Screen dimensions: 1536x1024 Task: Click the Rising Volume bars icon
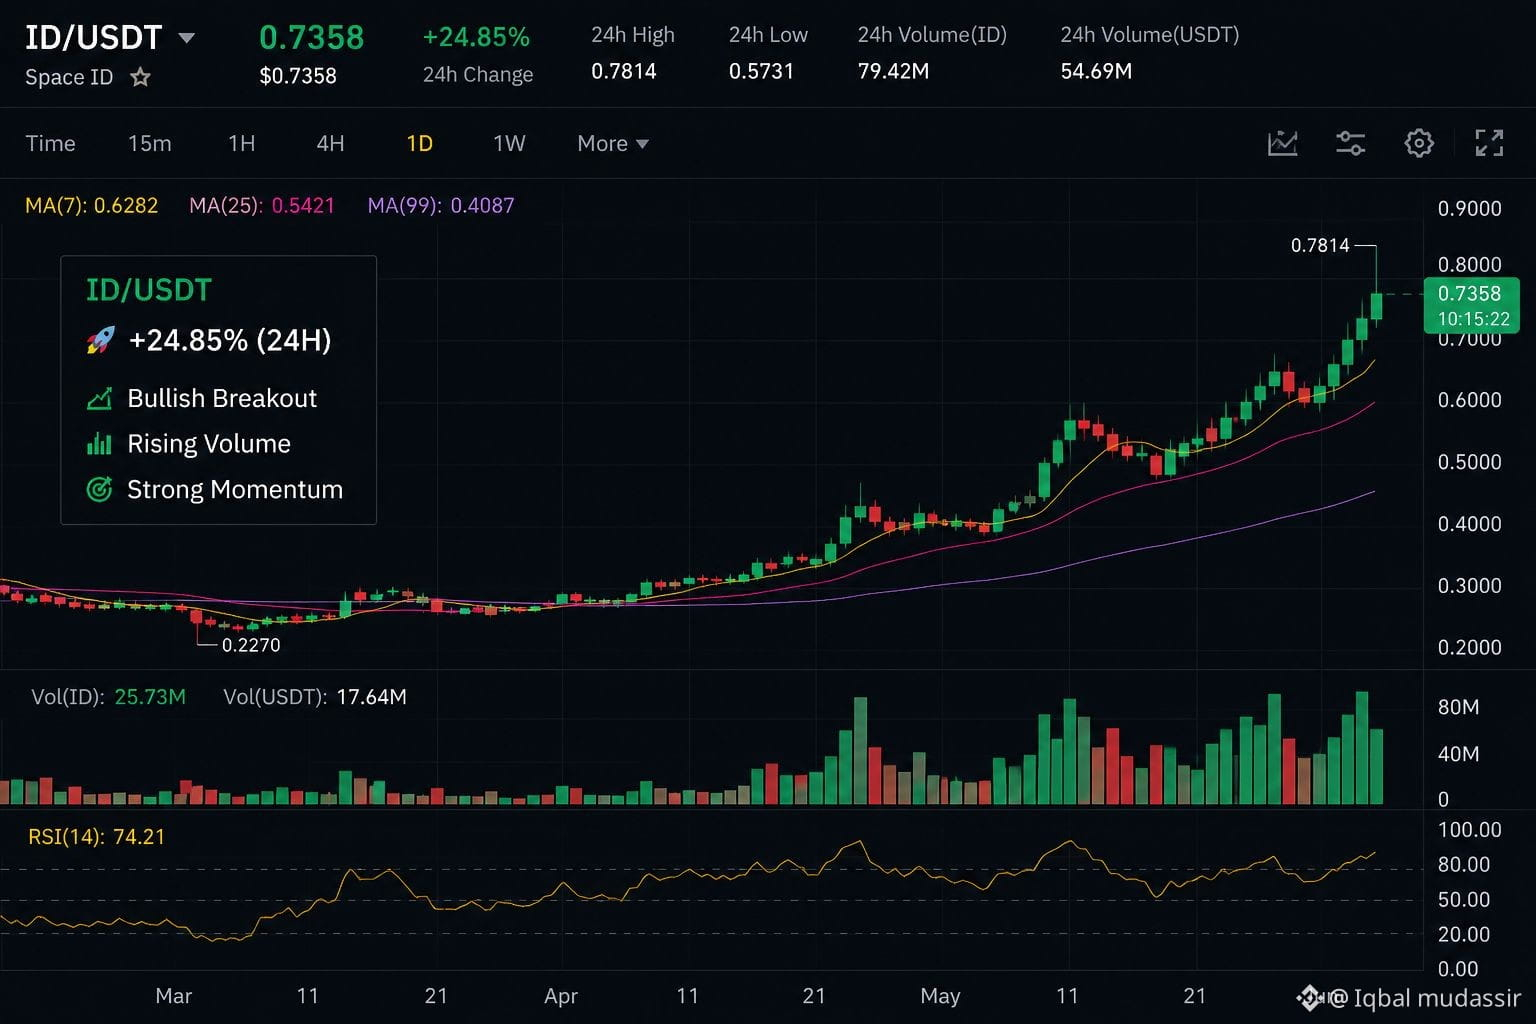(99, 444)
